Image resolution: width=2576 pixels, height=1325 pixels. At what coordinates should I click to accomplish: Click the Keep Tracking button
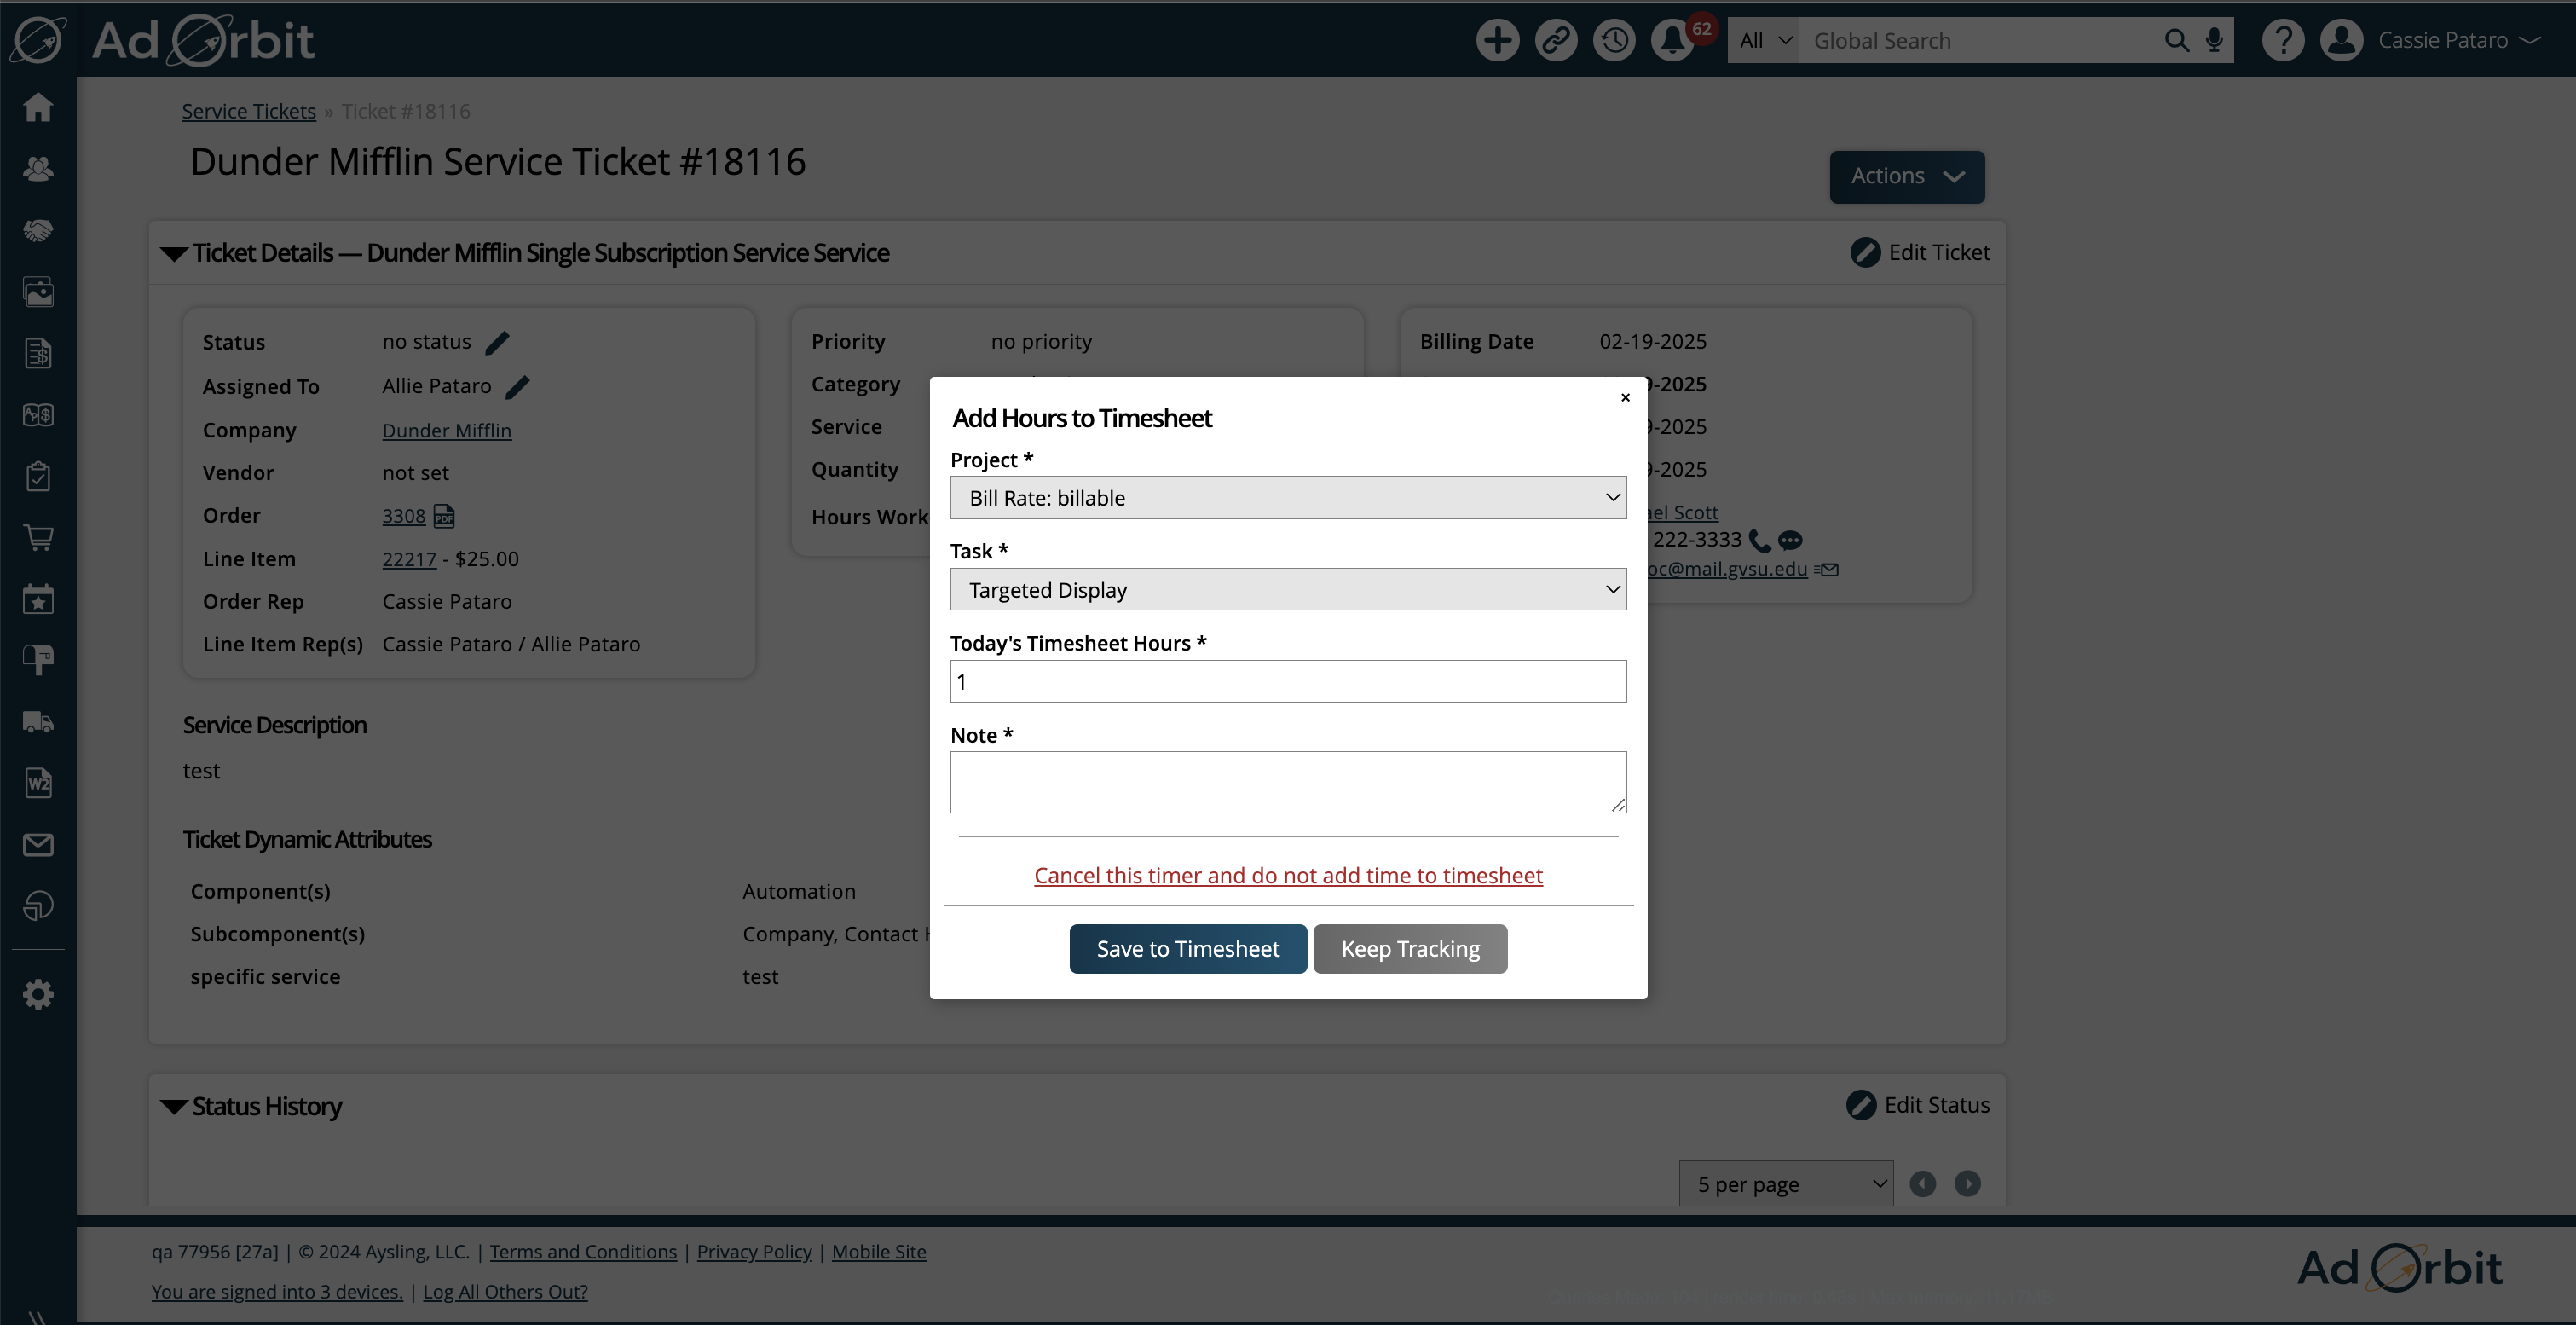click(x=1410, y=949)
